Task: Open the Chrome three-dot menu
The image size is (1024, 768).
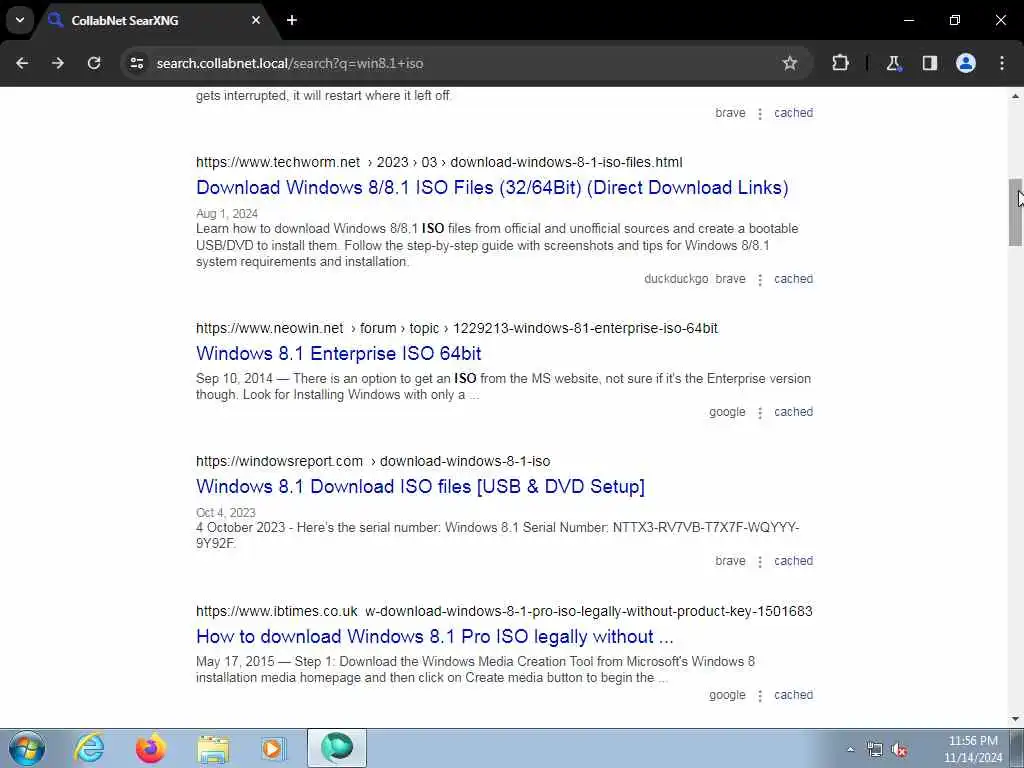Action: (1002, 63)
